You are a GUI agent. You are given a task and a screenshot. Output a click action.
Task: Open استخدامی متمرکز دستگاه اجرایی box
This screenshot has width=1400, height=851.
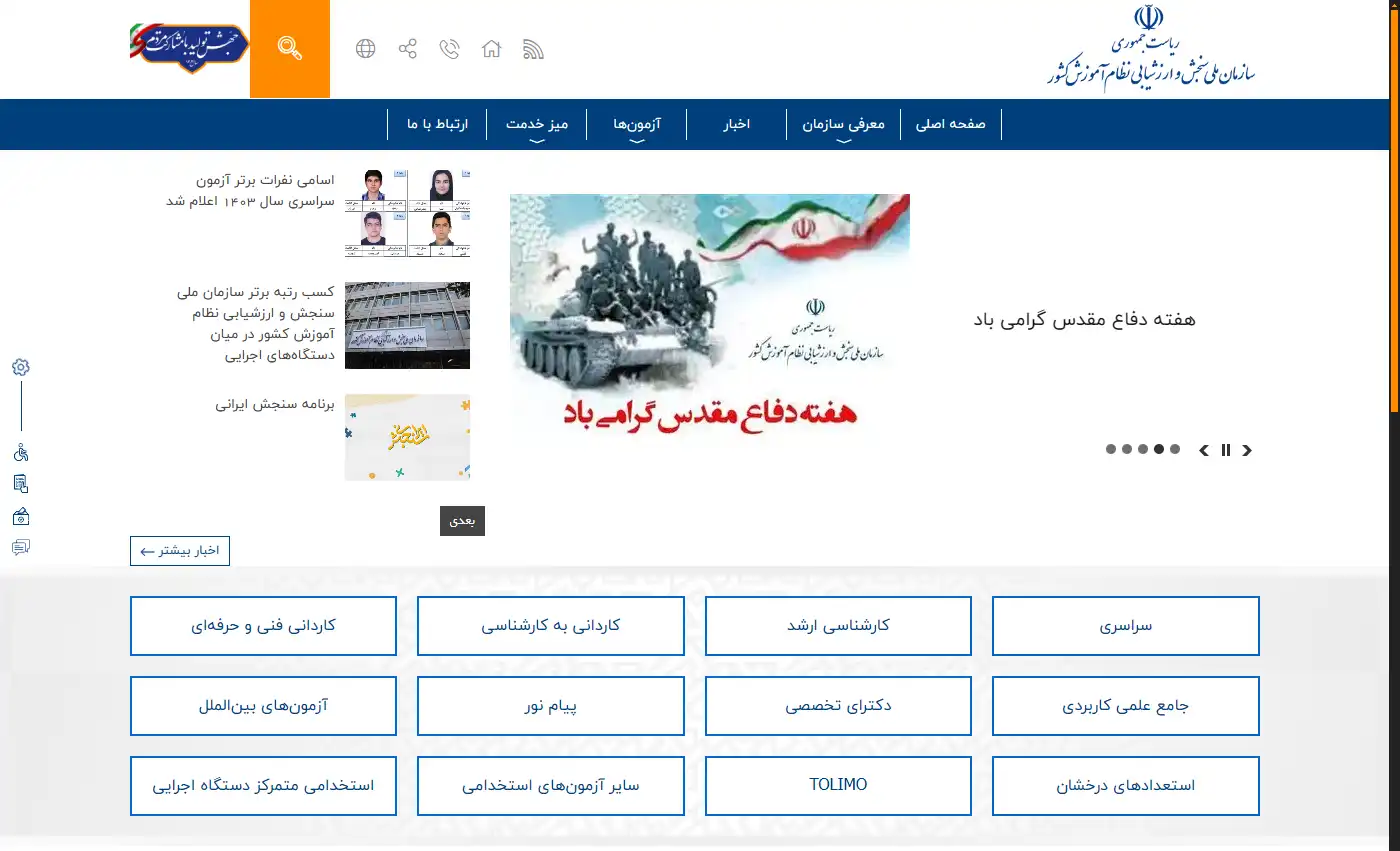263,786
